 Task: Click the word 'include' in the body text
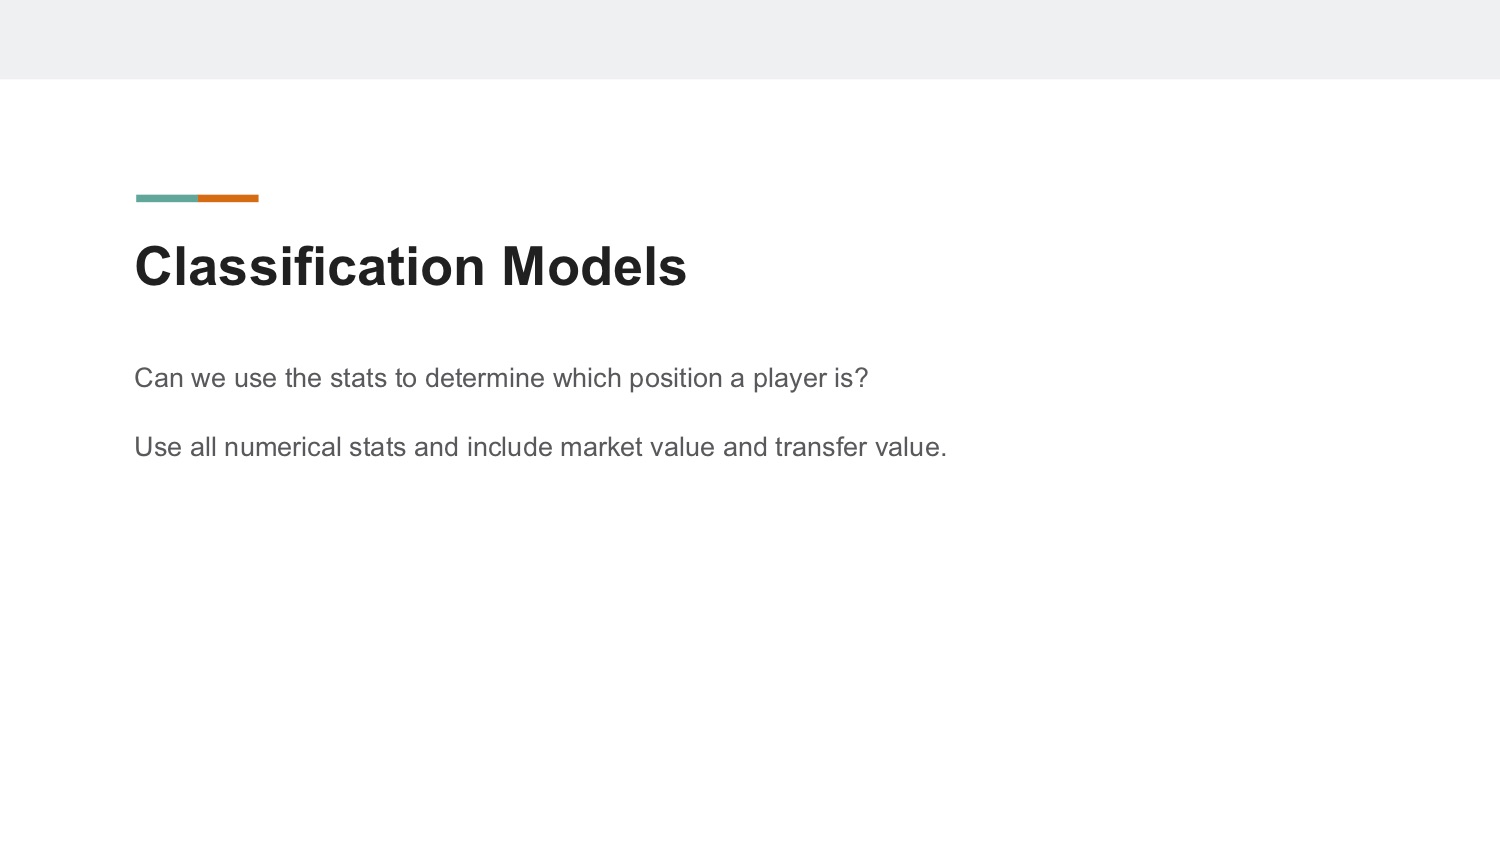(509, 447)
